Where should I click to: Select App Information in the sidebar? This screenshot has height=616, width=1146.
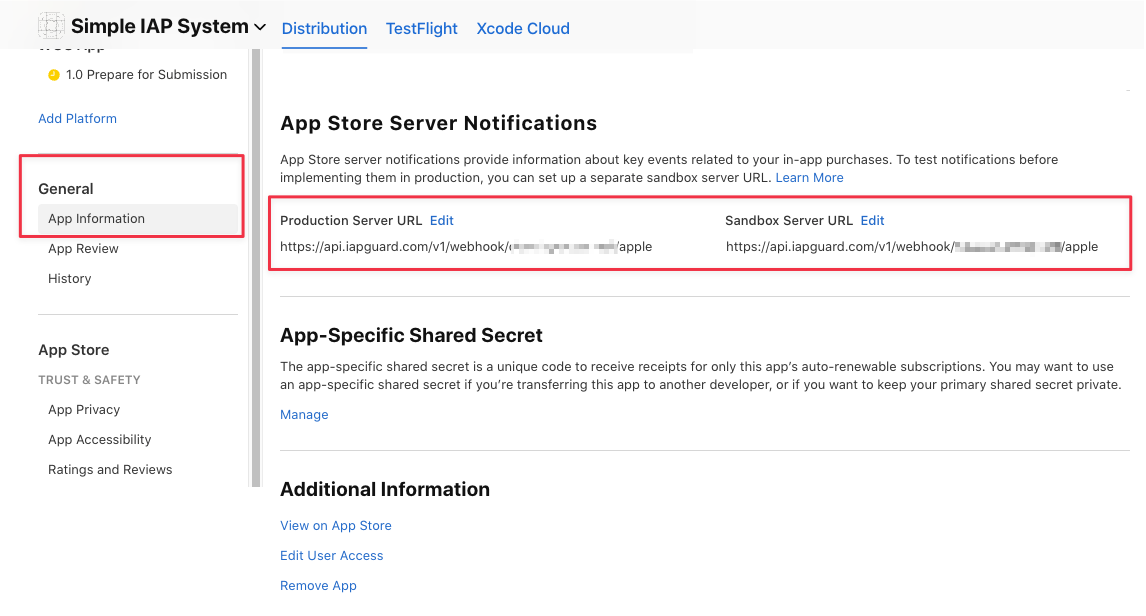[x=96, y=219]
